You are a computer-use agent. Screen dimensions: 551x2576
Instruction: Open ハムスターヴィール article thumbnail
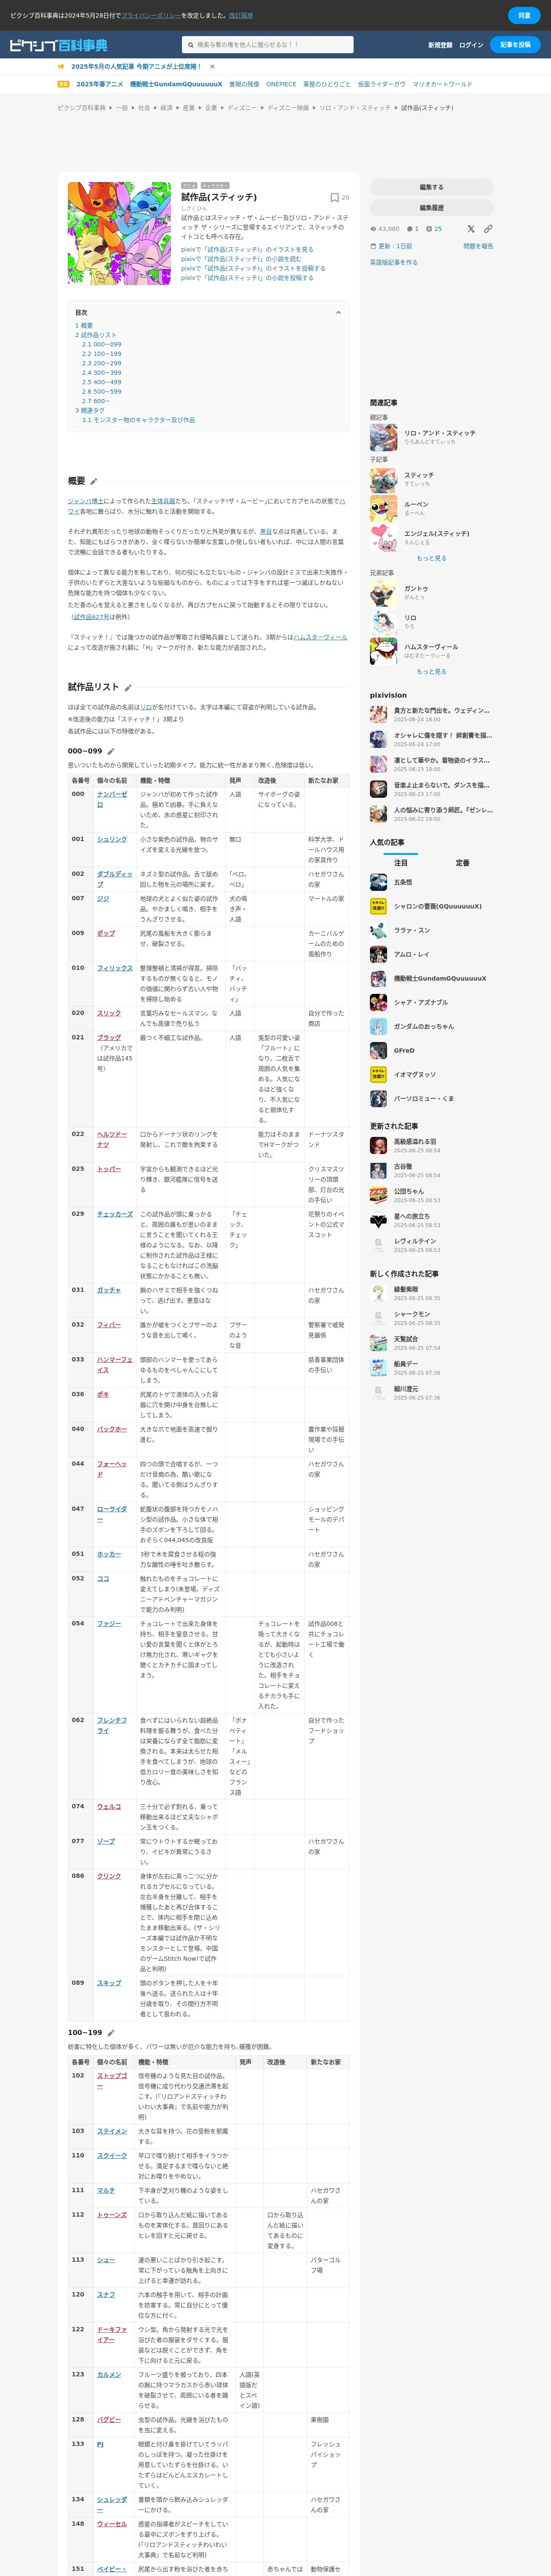pos(384,651)
